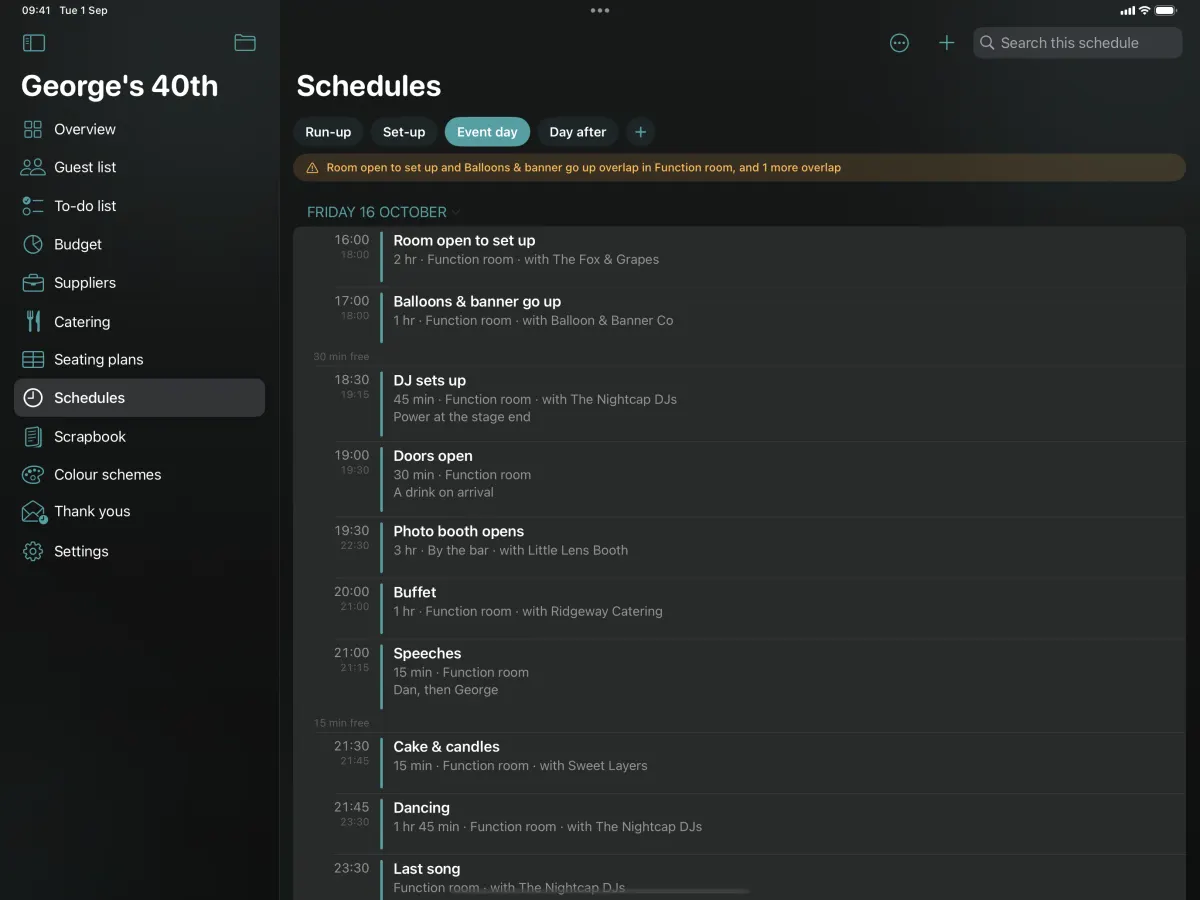The image size is (1200, 900).
Task: Focus the Search this schedule field
Action: click(x=1078, y=43)
